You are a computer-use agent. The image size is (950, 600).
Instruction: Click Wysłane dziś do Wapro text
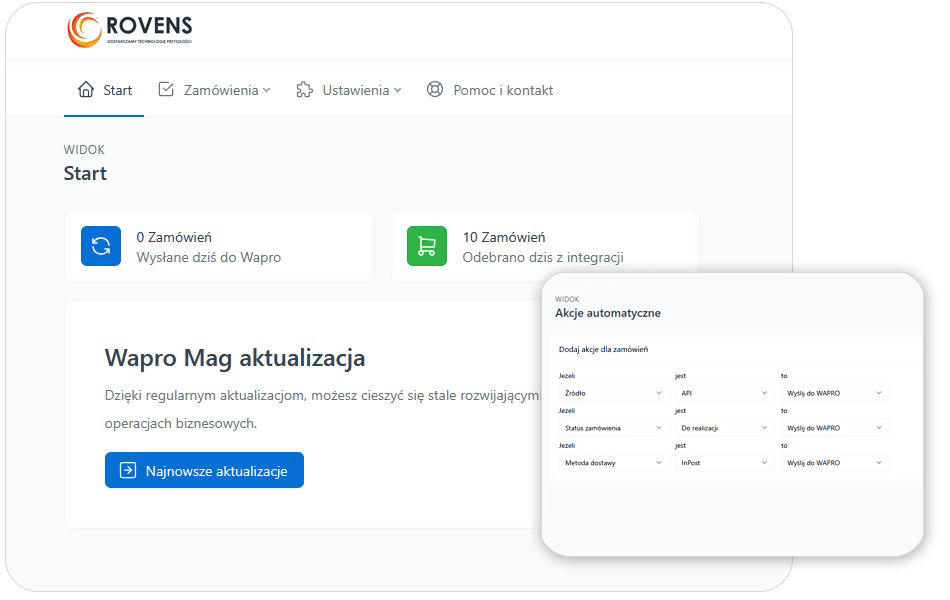pyautogui.click(x=208, y=258)
